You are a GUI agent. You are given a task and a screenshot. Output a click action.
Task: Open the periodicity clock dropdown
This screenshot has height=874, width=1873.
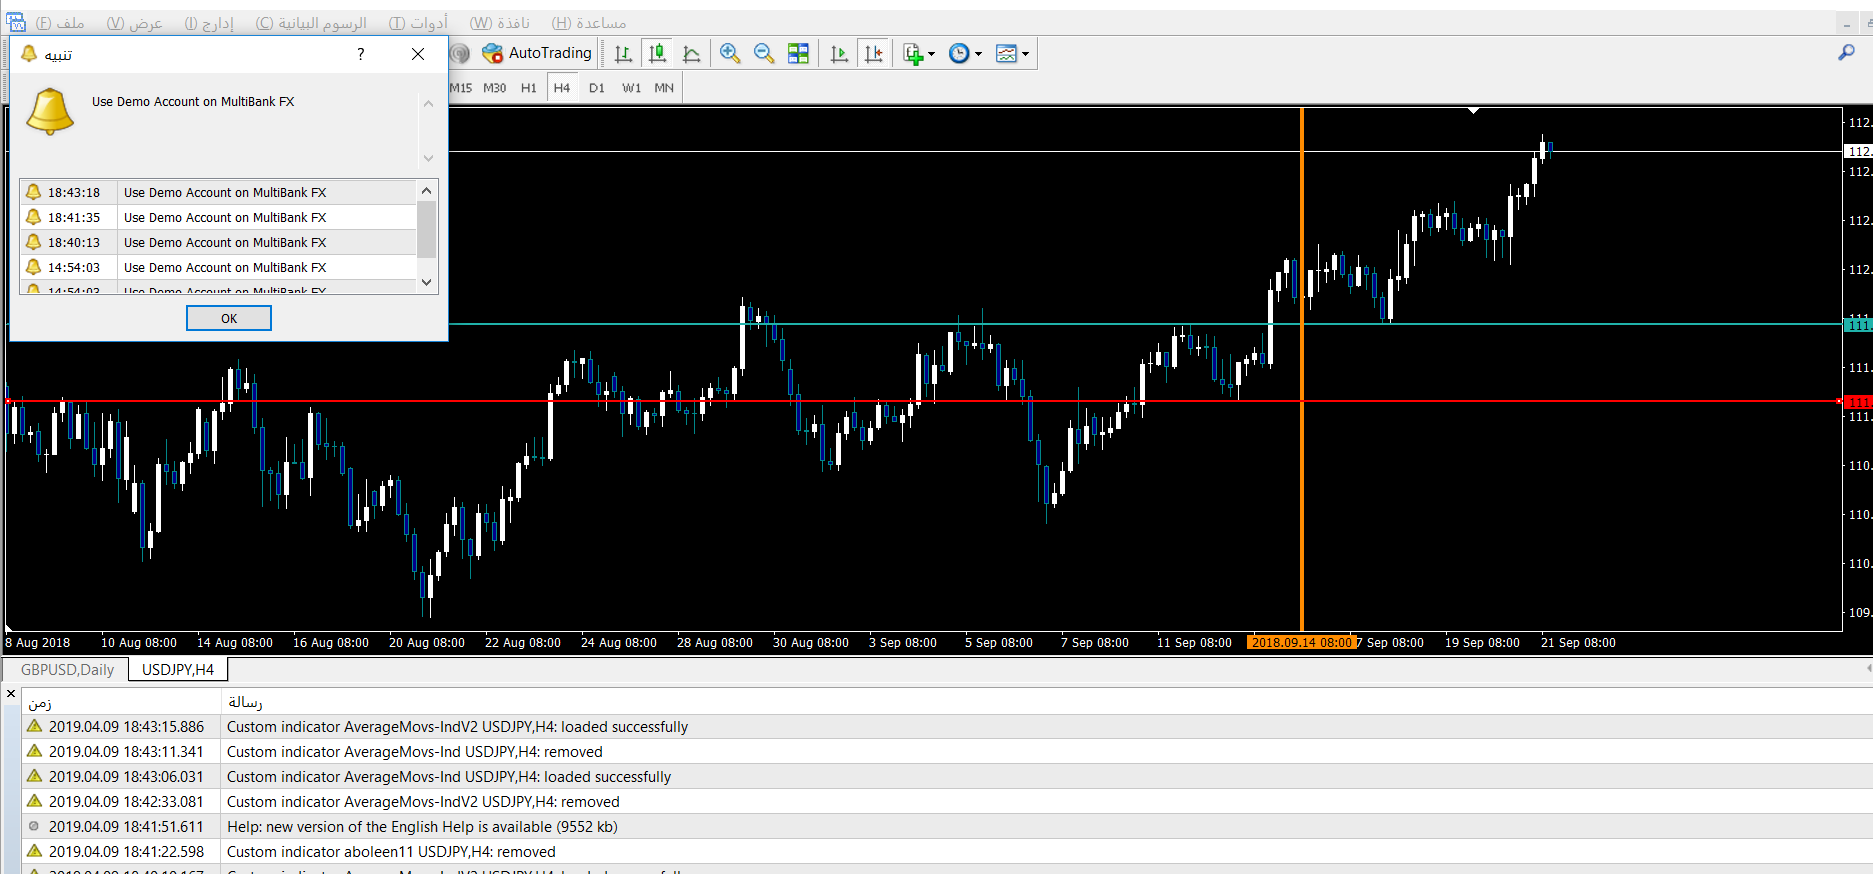pyautogui.click(x=965, y=54)
